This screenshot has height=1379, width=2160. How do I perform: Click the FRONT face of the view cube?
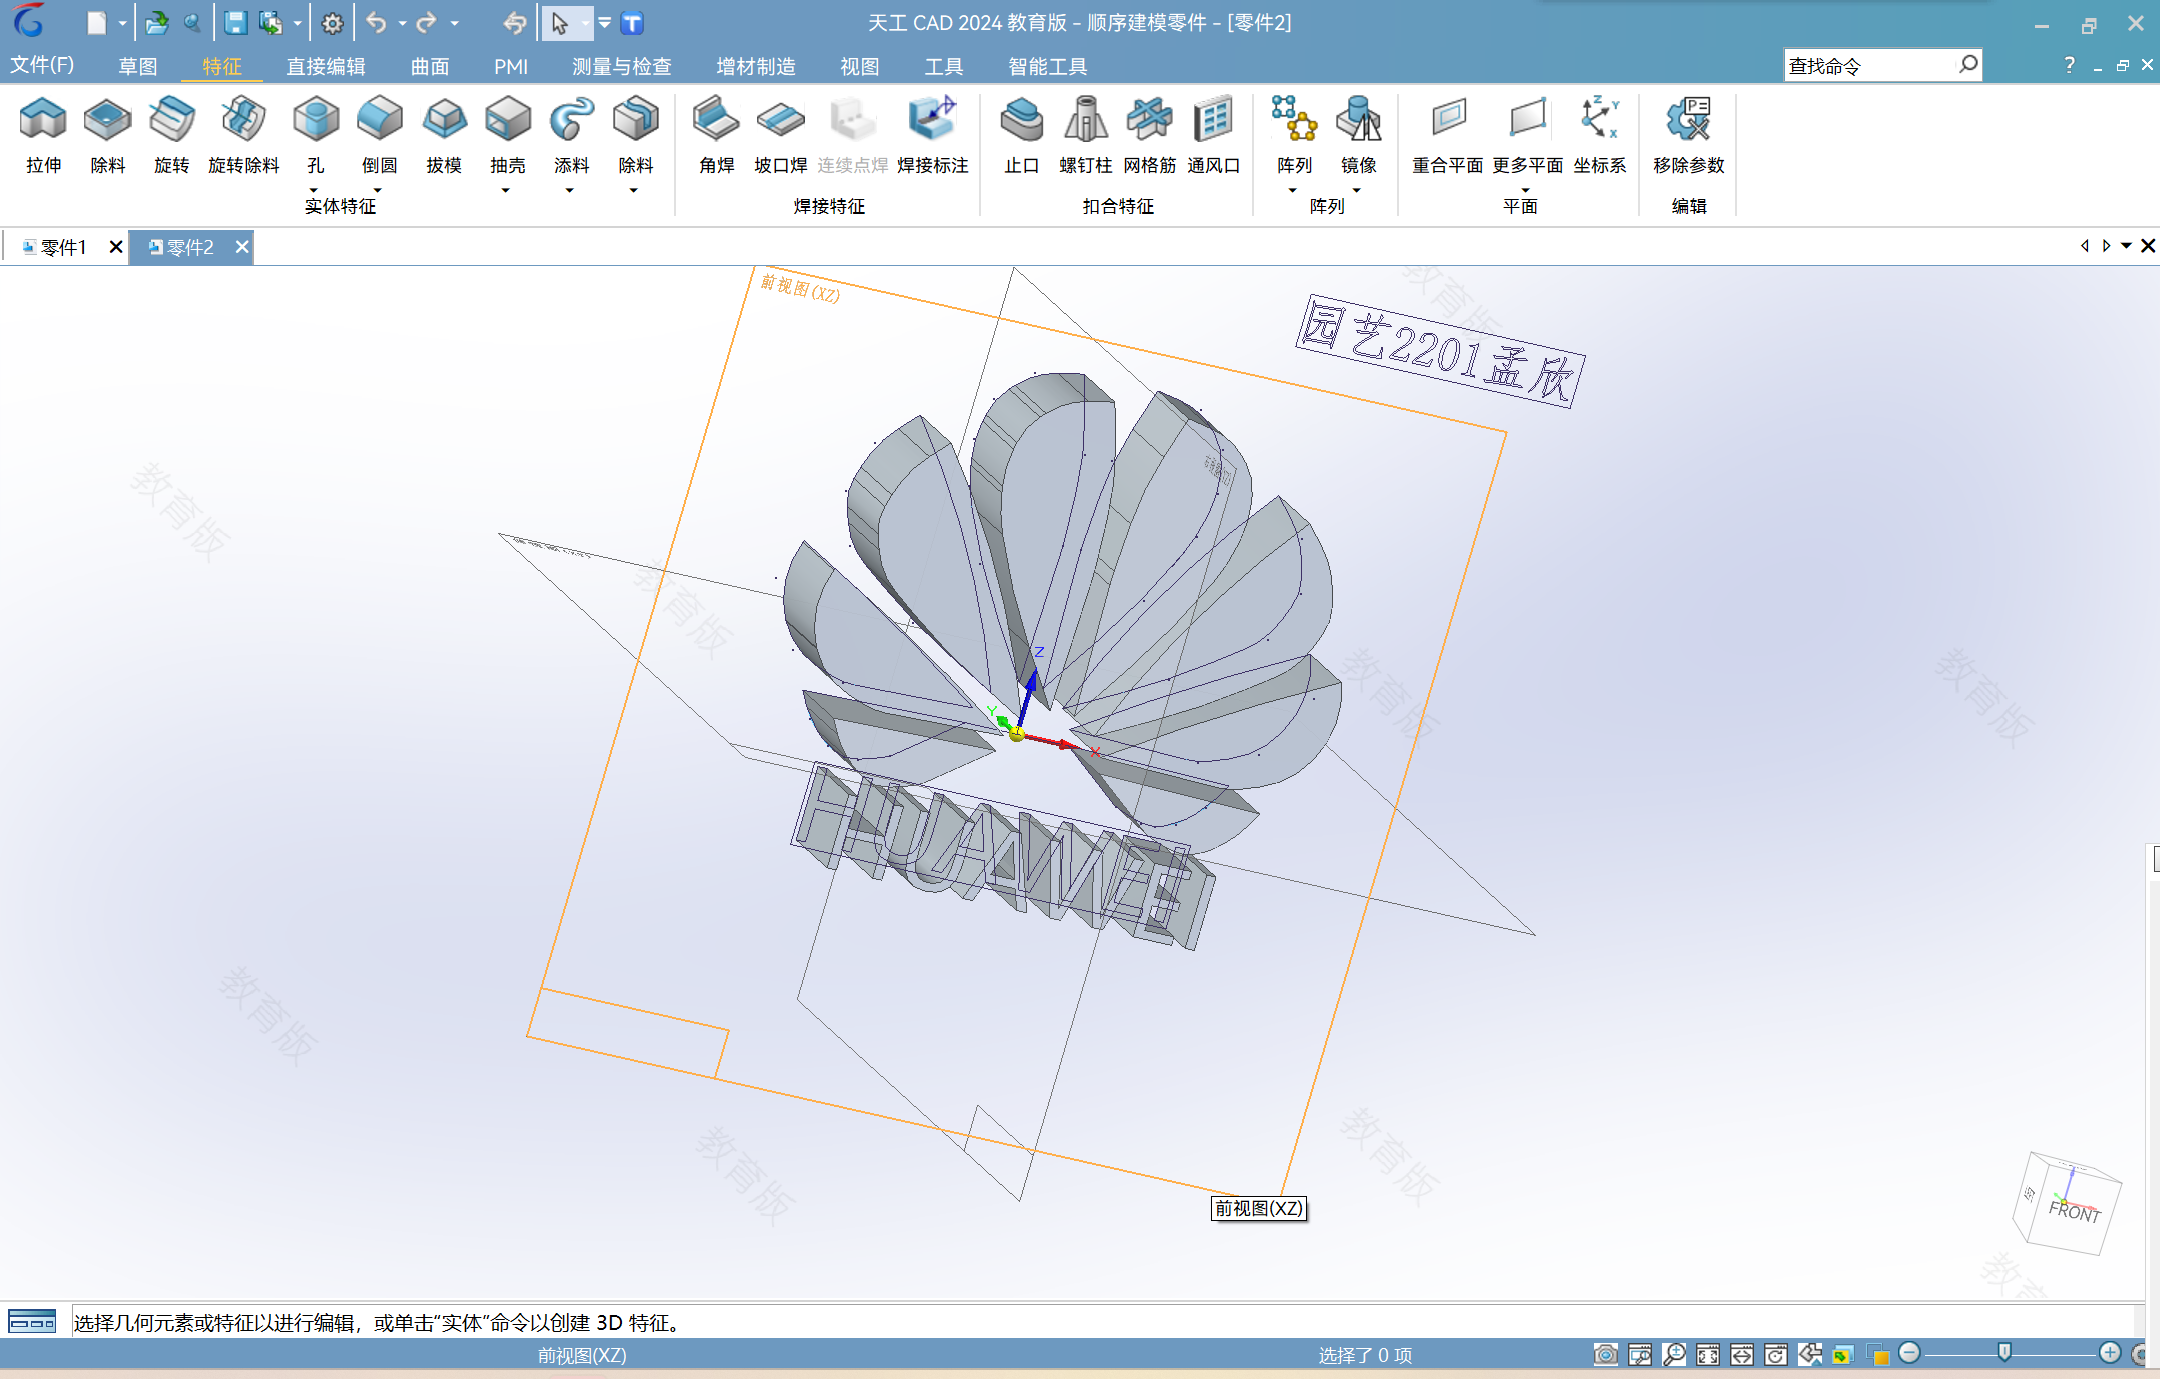pyautogui.click(x=2073, y=1211)
